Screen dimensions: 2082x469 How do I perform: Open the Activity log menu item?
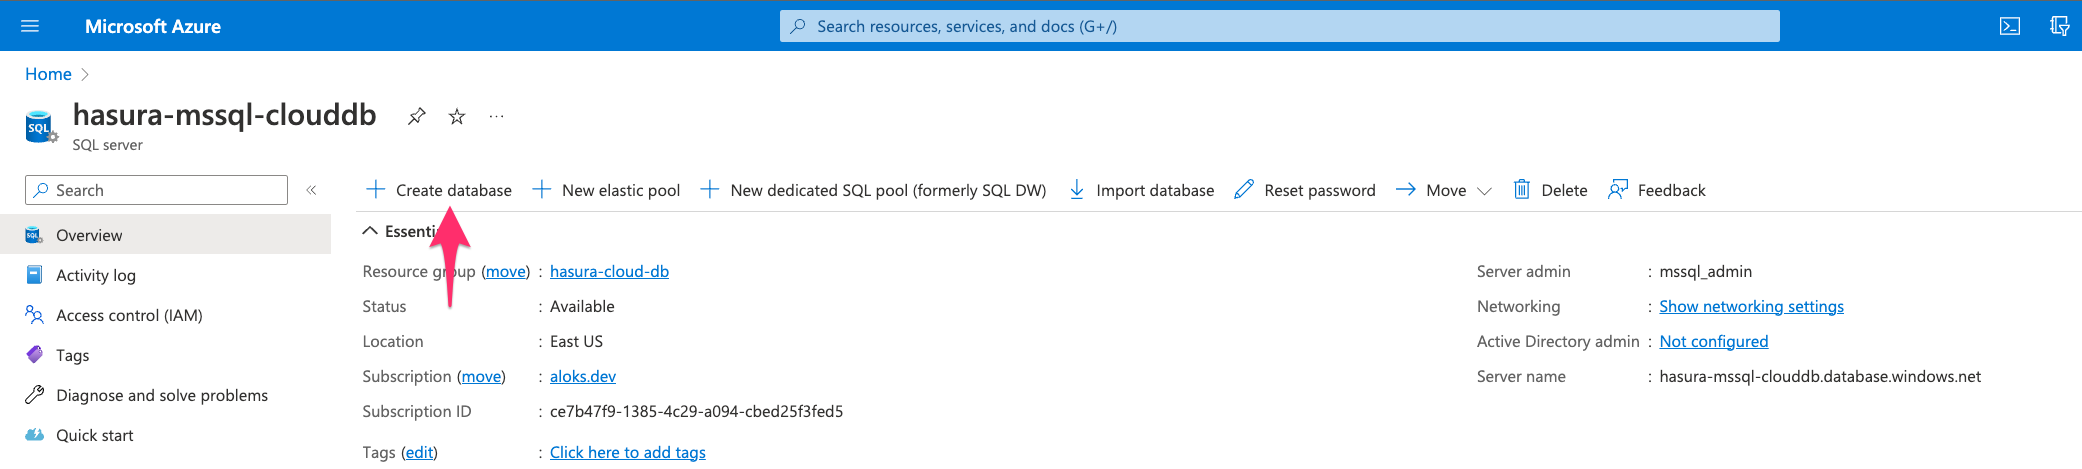click(x=165, y=275)
